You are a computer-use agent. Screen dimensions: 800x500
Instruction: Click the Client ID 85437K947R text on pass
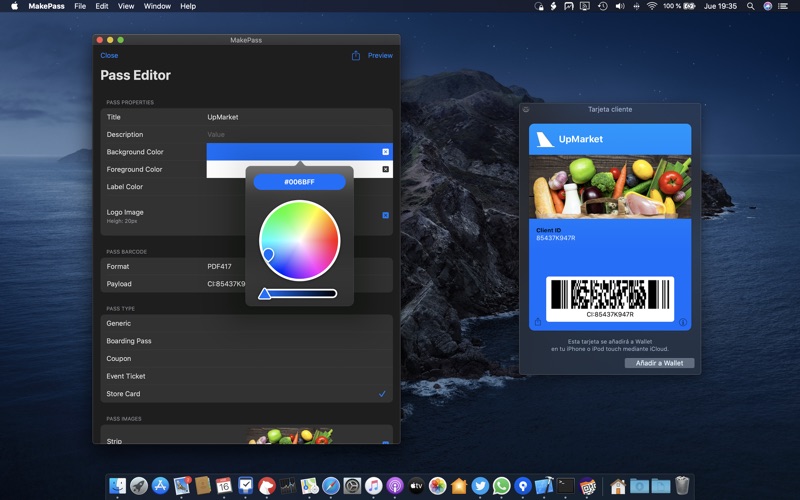click(556, 234)
